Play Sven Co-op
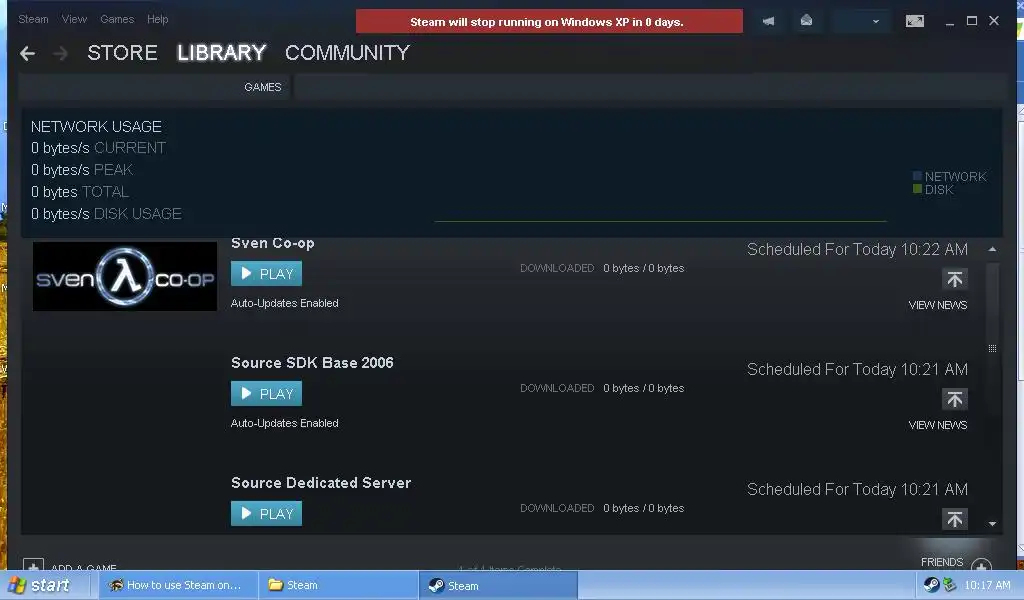This screenshot has width=1024, height=600. (266, 274)
